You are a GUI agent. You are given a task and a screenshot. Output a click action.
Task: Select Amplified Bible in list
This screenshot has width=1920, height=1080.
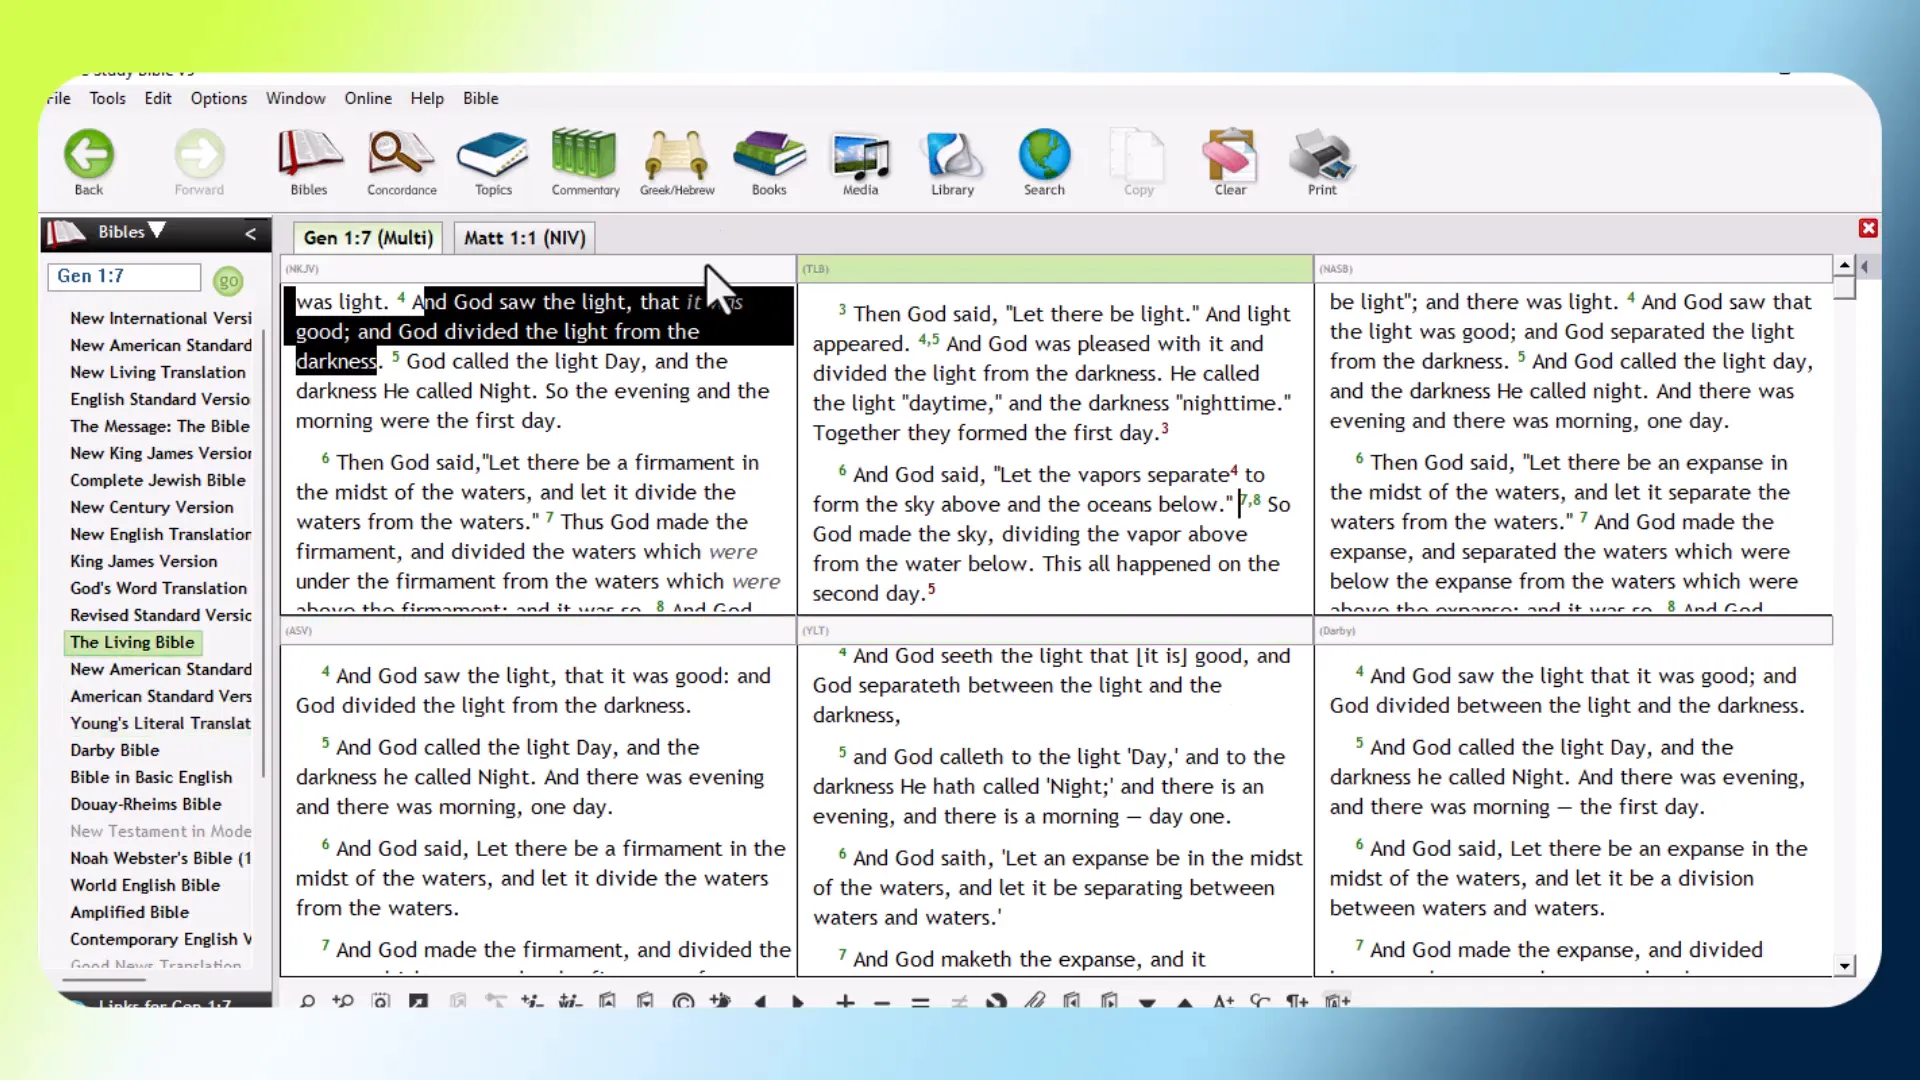point(130,912)
